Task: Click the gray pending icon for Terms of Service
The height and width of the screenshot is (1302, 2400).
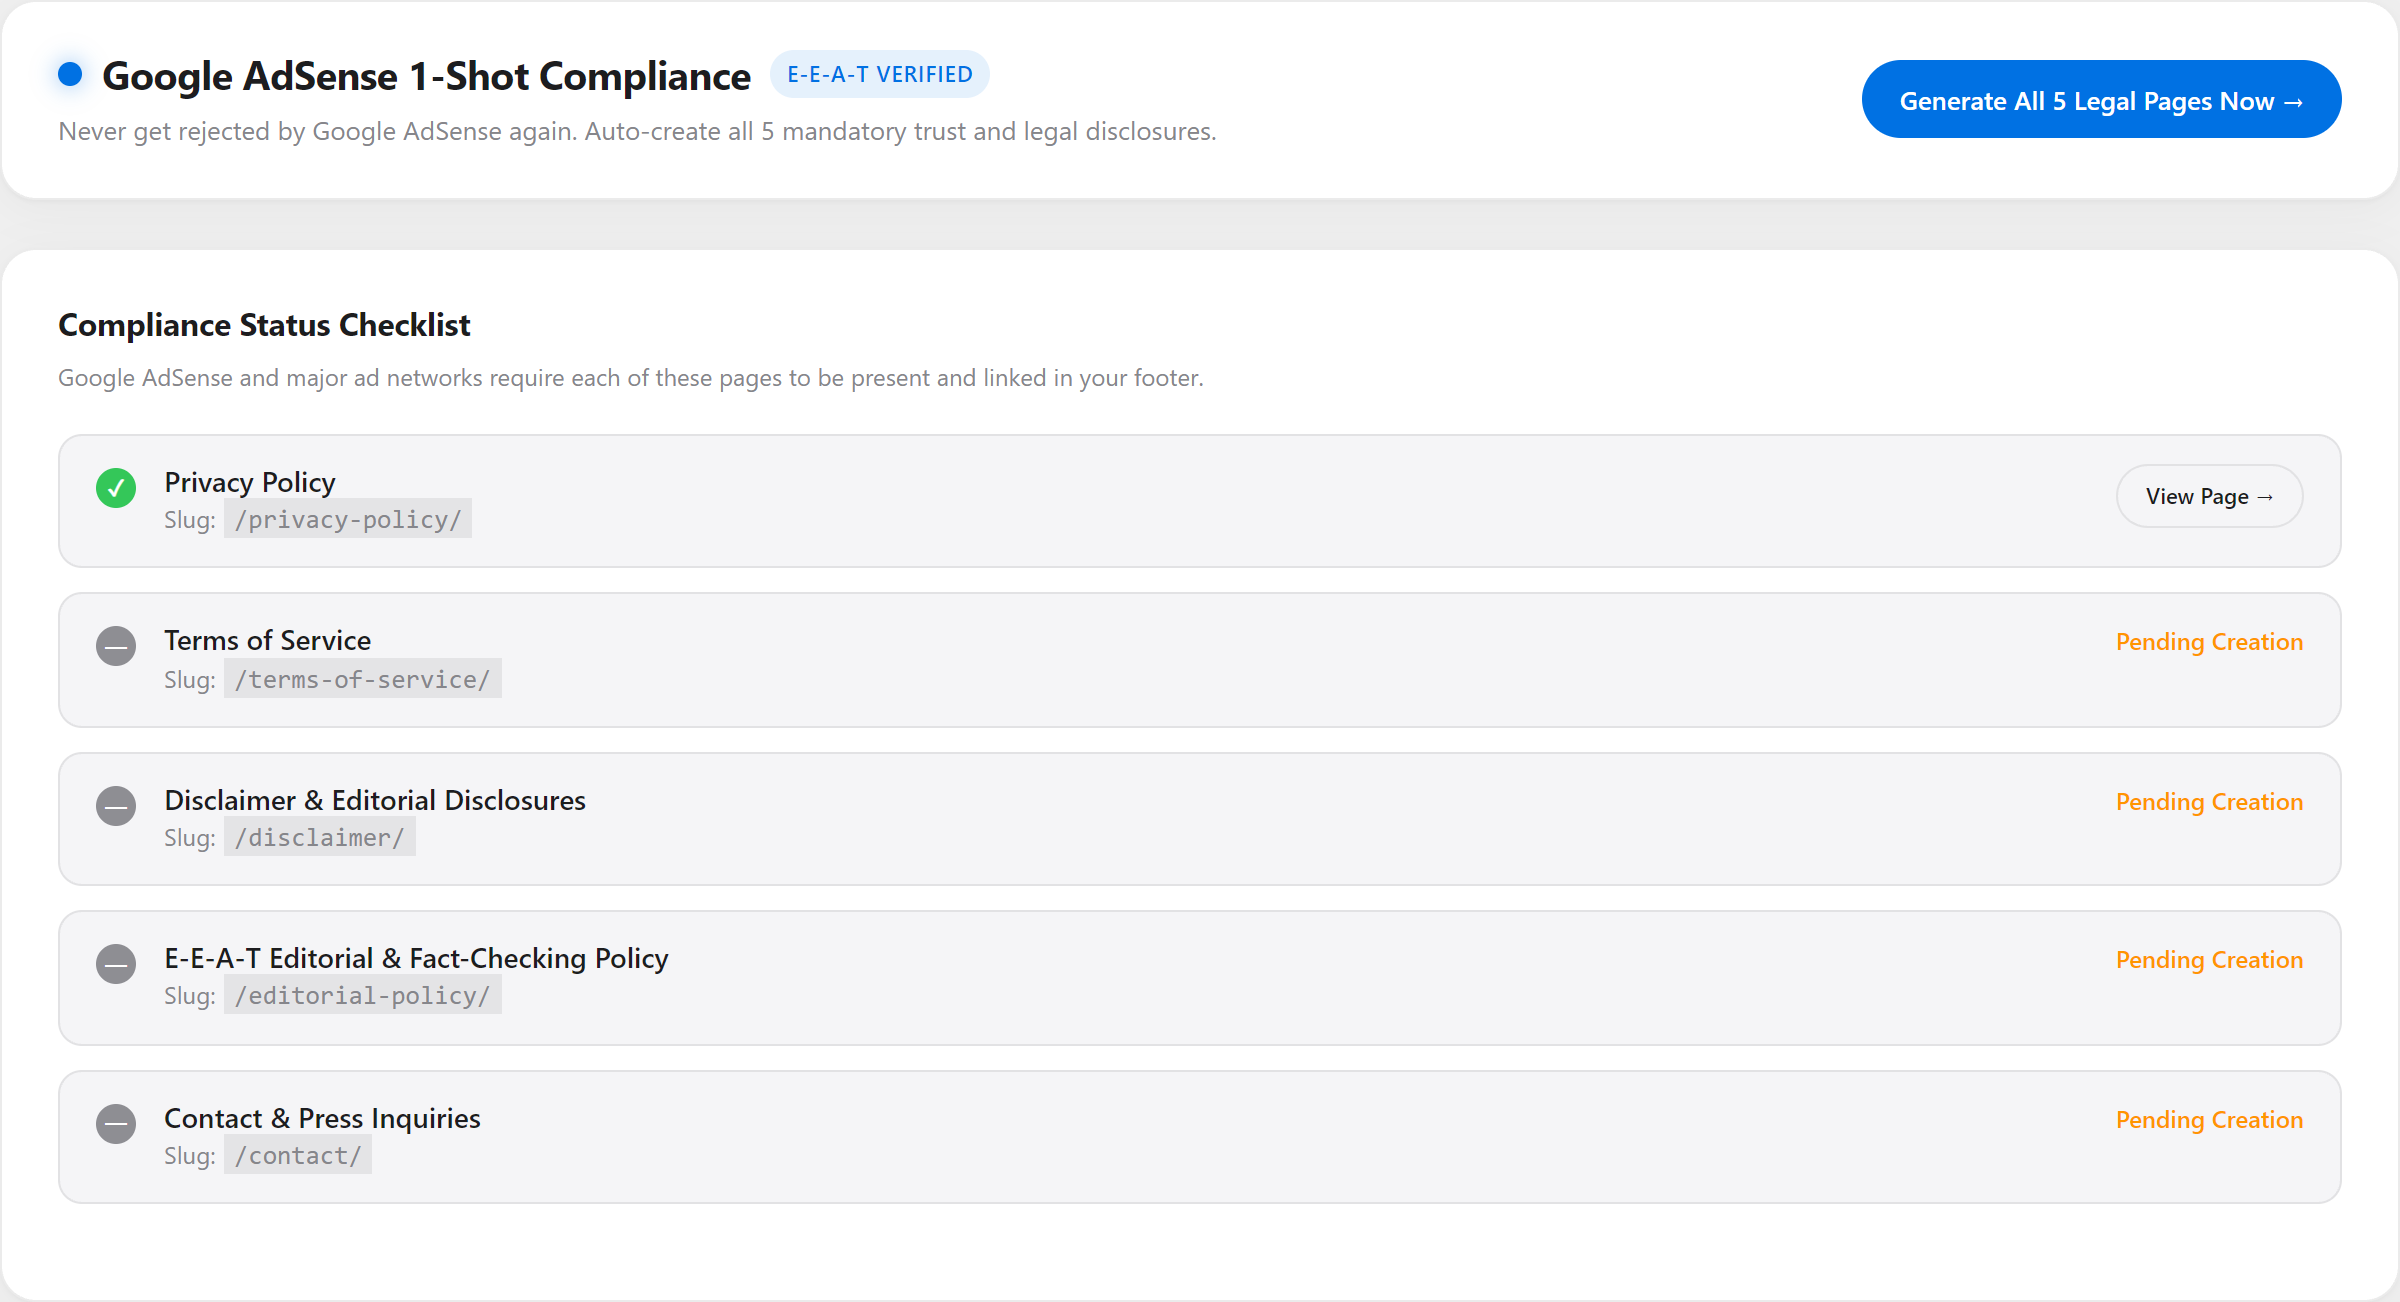Action: [116, 646]
